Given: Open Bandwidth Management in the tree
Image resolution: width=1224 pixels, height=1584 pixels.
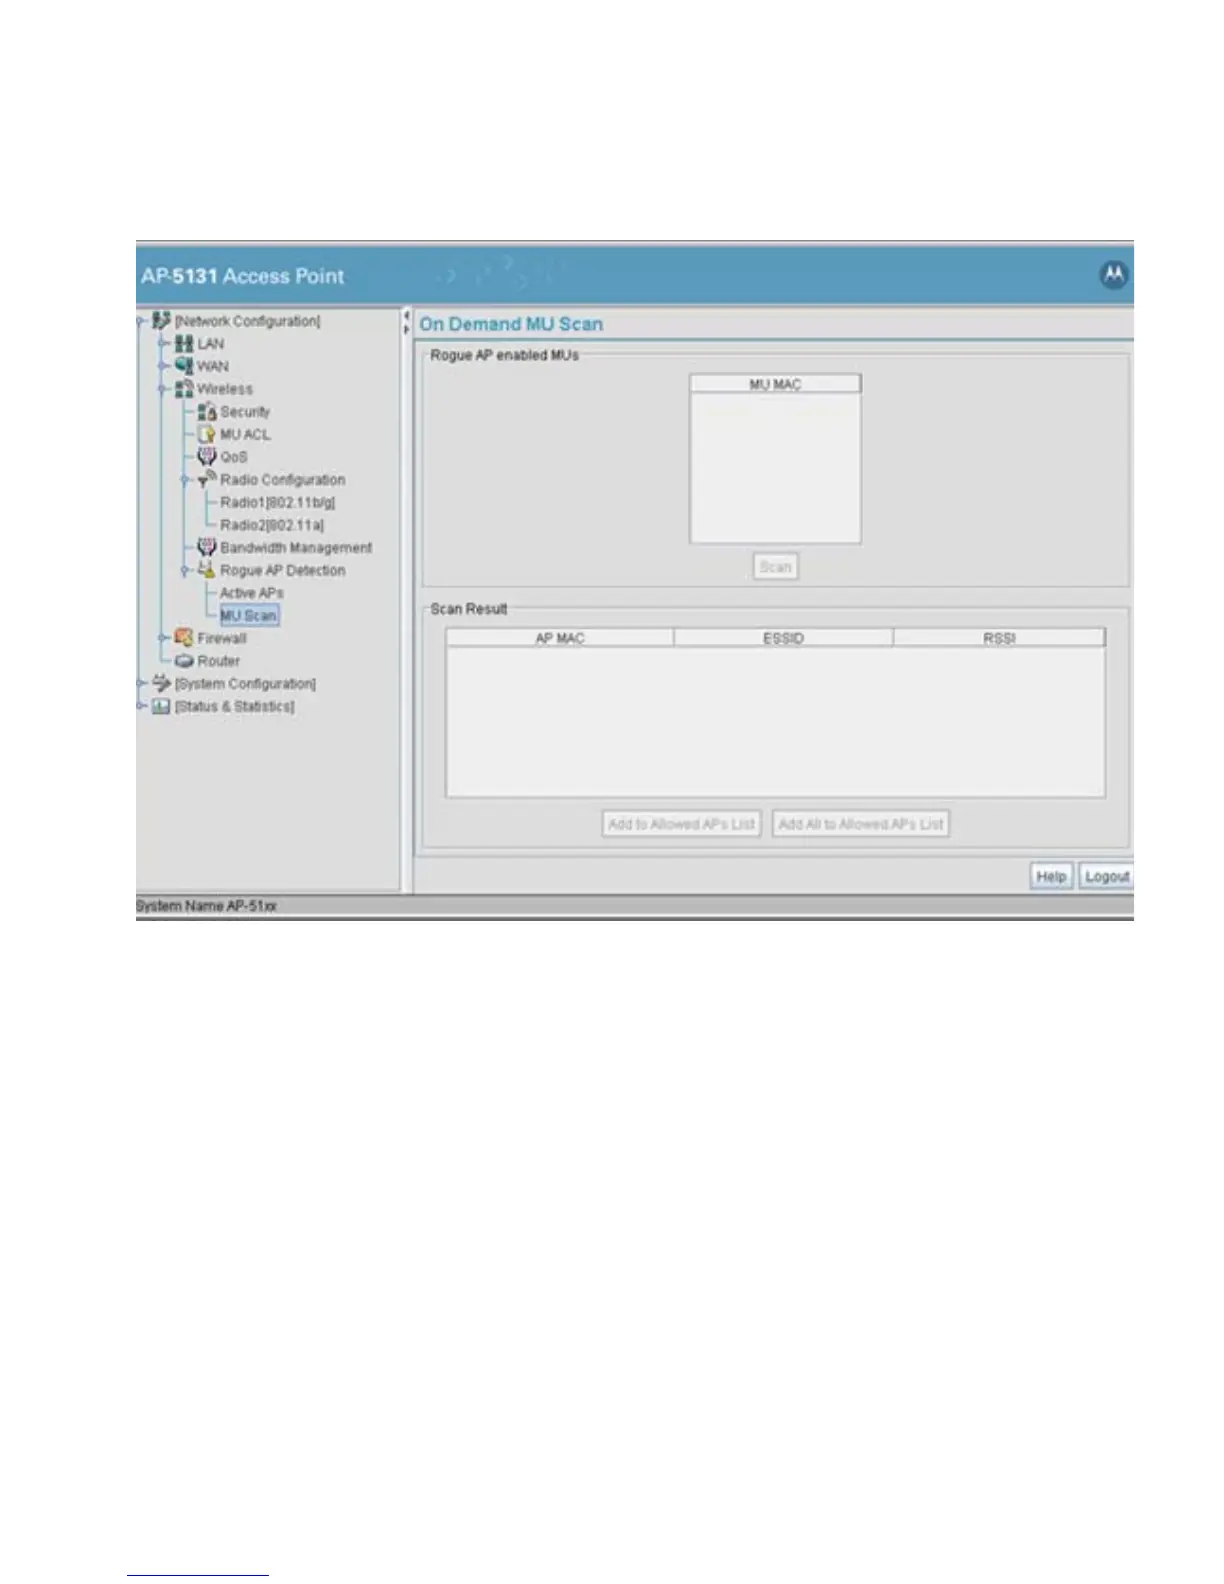Looking at the screenshot, I should [x=296, y=547].
